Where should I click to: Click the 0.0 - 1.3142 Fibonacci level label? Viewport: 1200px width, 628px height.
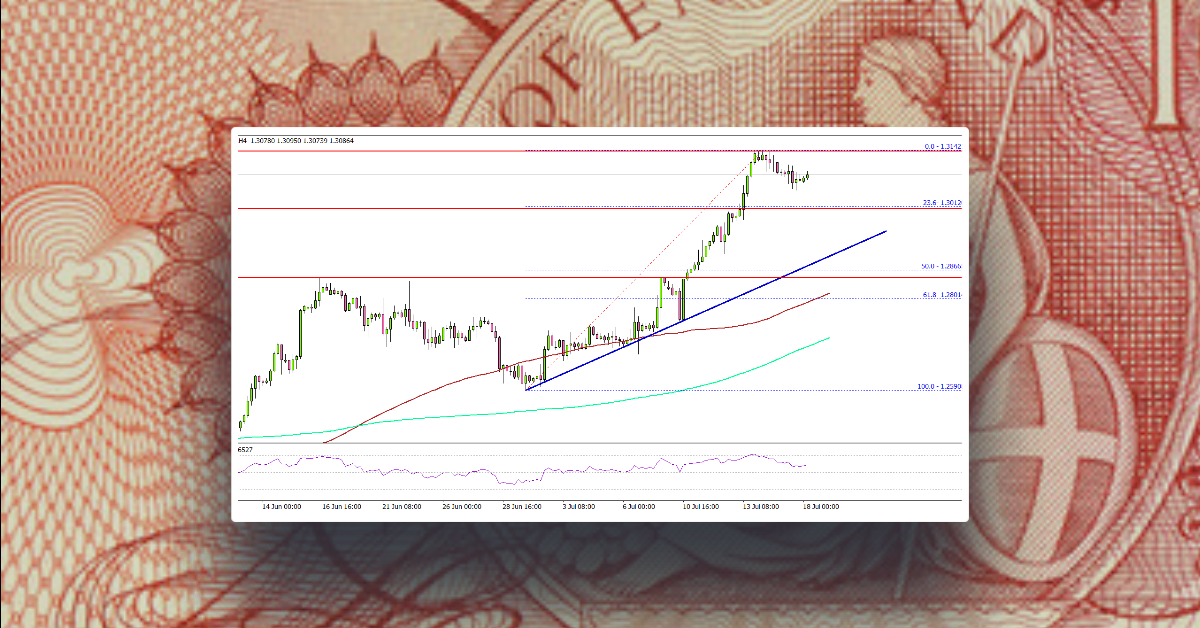(x=943, y=146)
